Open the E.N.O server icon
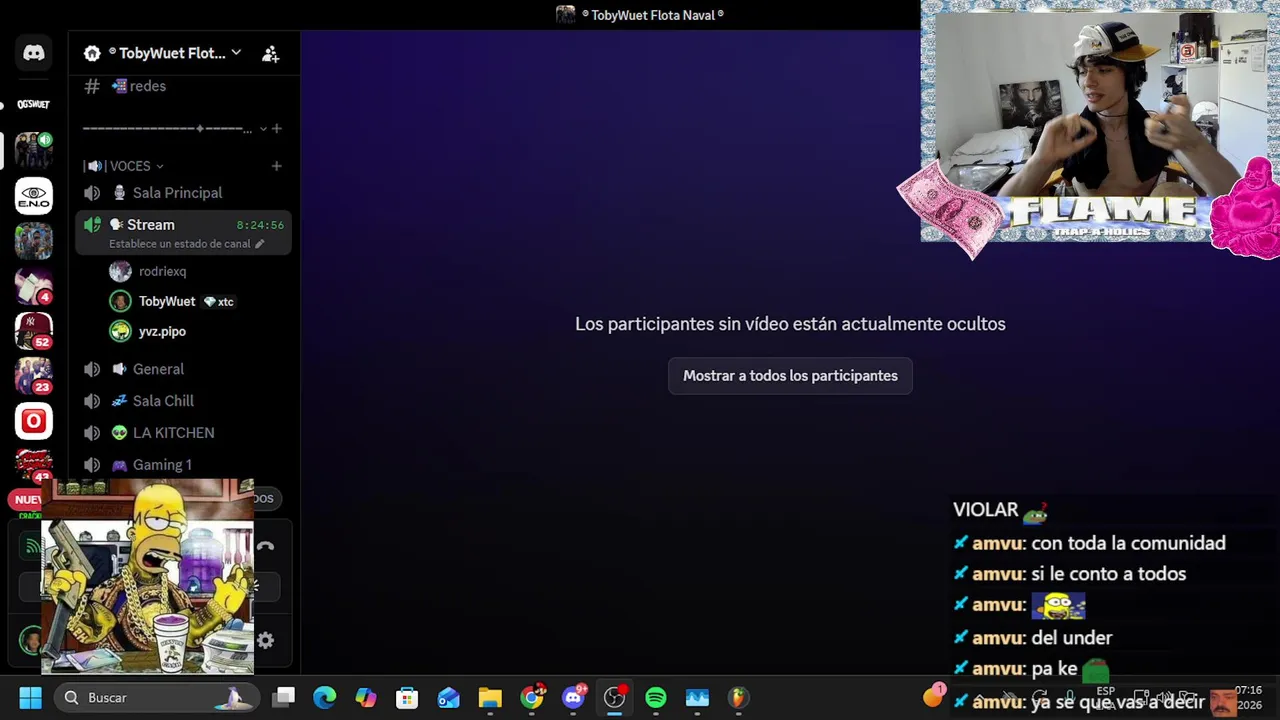The width and height of the screenshot is (1280, 720). pos(34,196)
